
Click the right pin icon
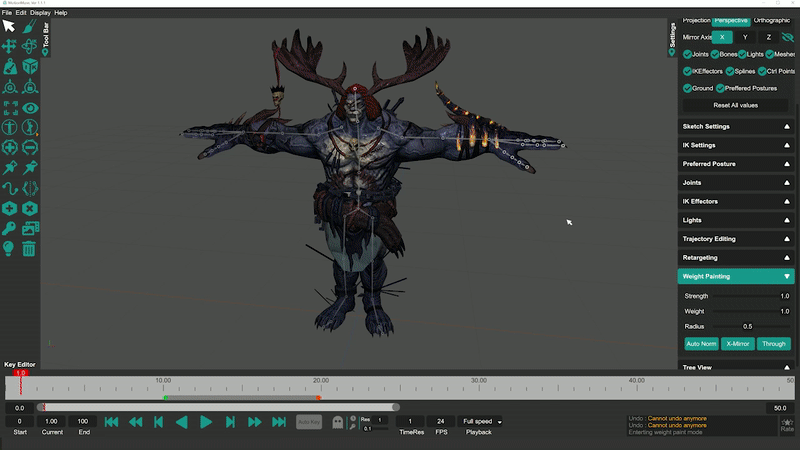pos(30,167)
